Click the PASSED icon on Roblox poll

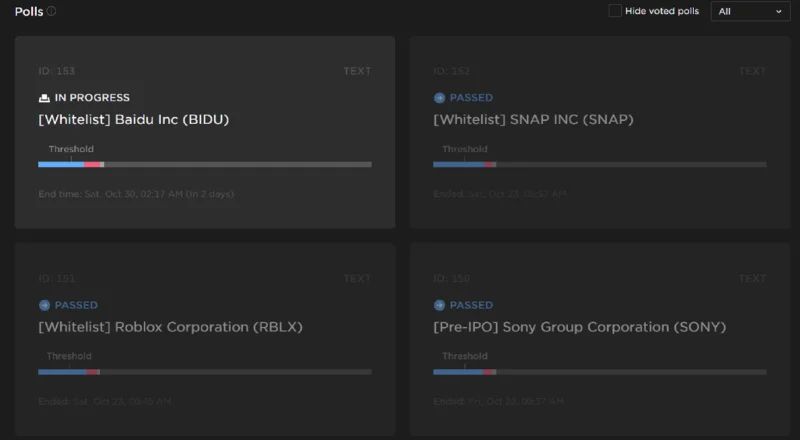tap(44, 305)
